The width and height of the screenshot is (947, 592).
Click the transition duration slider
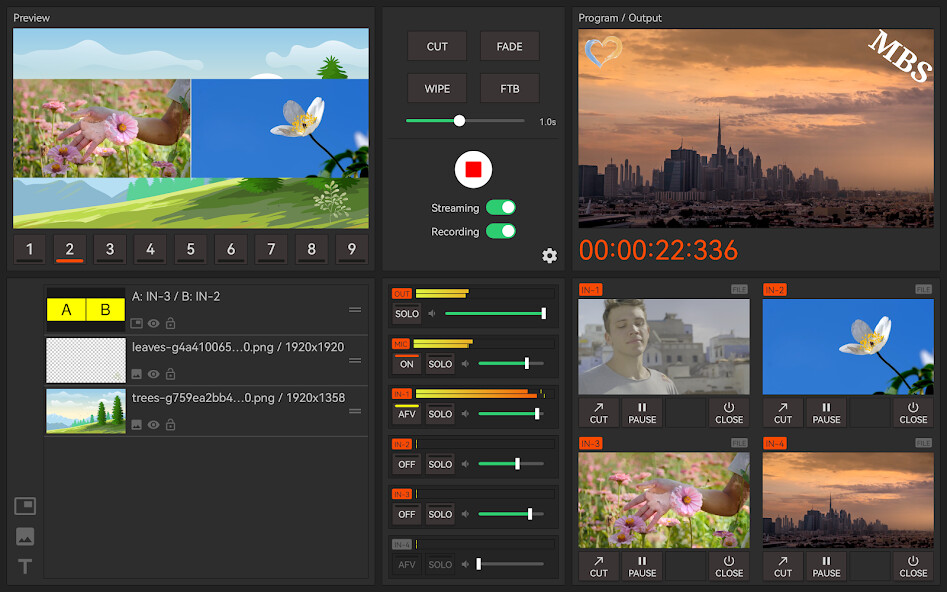pos(465,121)
